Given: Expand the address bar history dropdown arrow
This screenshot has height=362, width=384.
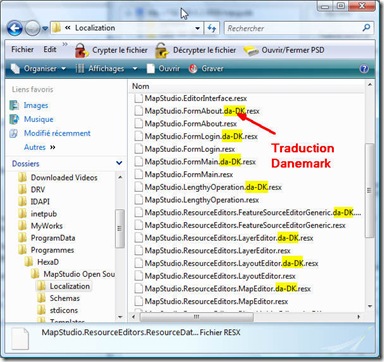Looking at the screenshot, I should 198,28.
